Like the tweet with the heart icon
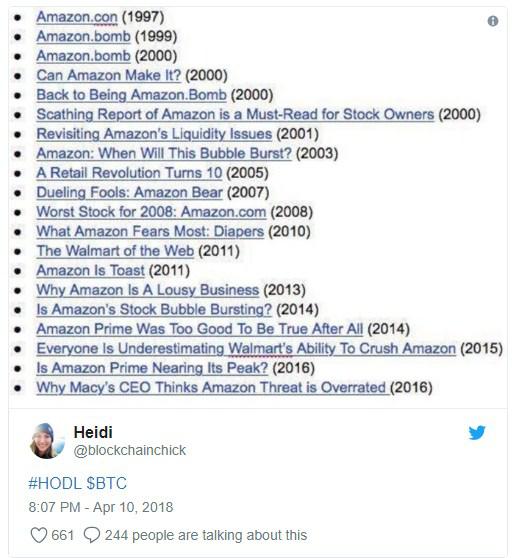513x558 pixels. [39, 535]
